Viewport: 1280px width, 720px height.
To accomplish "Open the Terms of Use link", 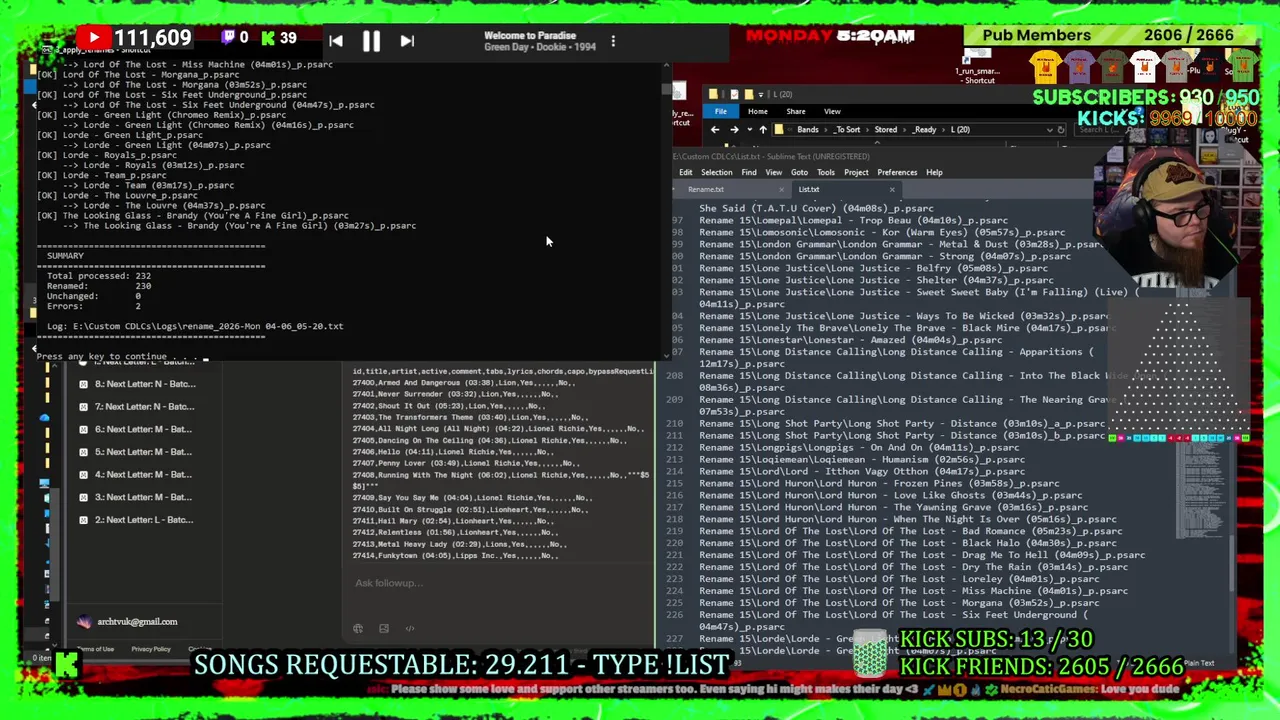I will click(98, 650).
